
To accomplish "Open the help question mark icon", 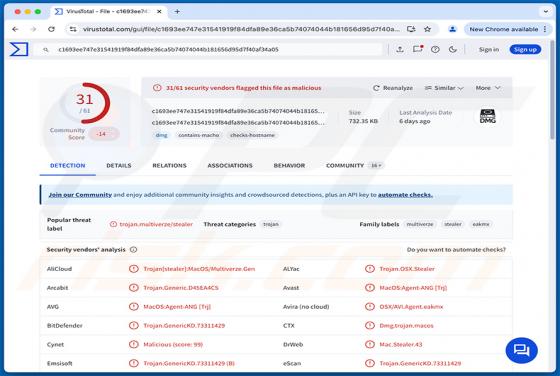I will pos(435,50).
